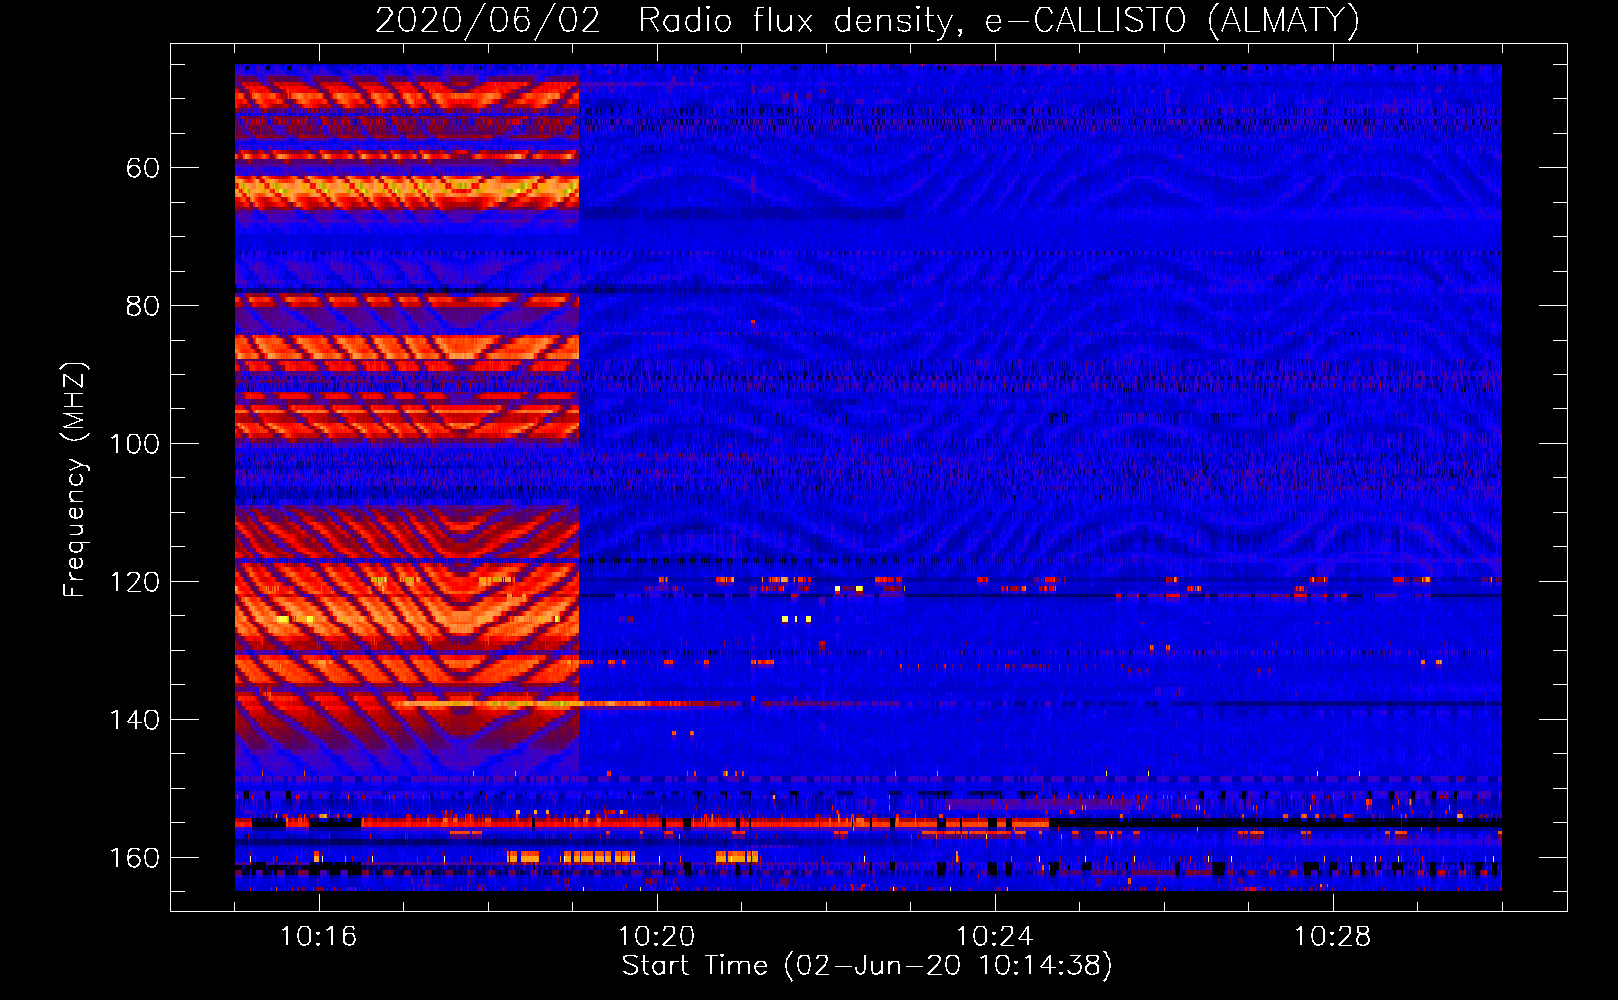Click the '160' frequency tick label
The image size is (1618, 1000).
click(x=134, y=858)
